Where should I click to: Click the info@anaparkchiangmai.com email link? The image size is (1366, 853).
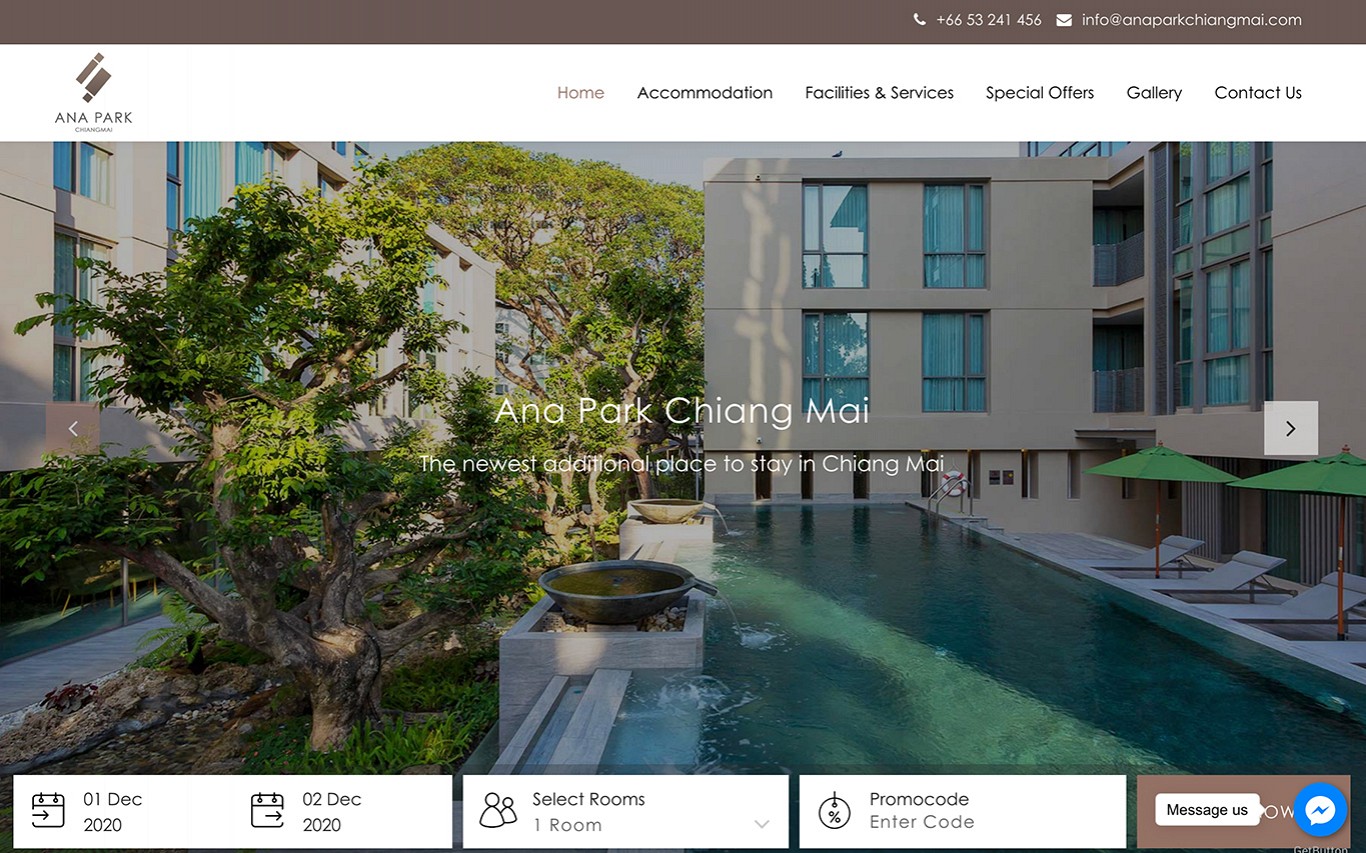tap(1192, 20)
